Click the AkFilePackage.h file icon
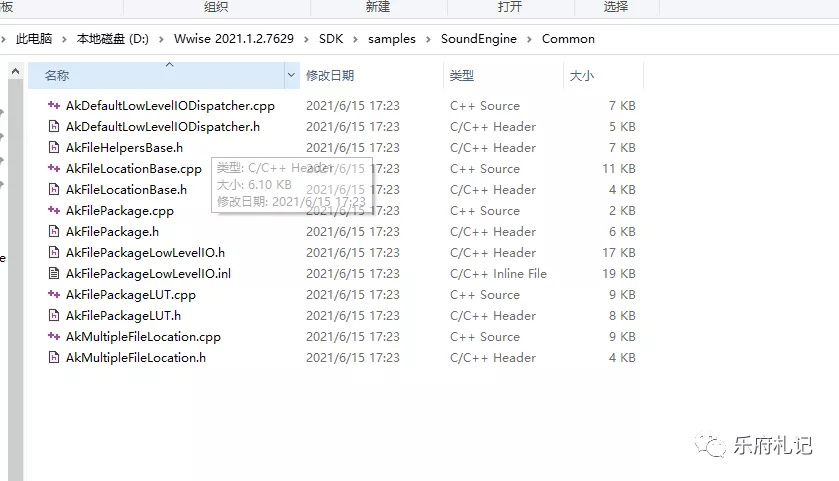Screen dimensions: 839x481 pyautogui.click(x=54, y=231)
